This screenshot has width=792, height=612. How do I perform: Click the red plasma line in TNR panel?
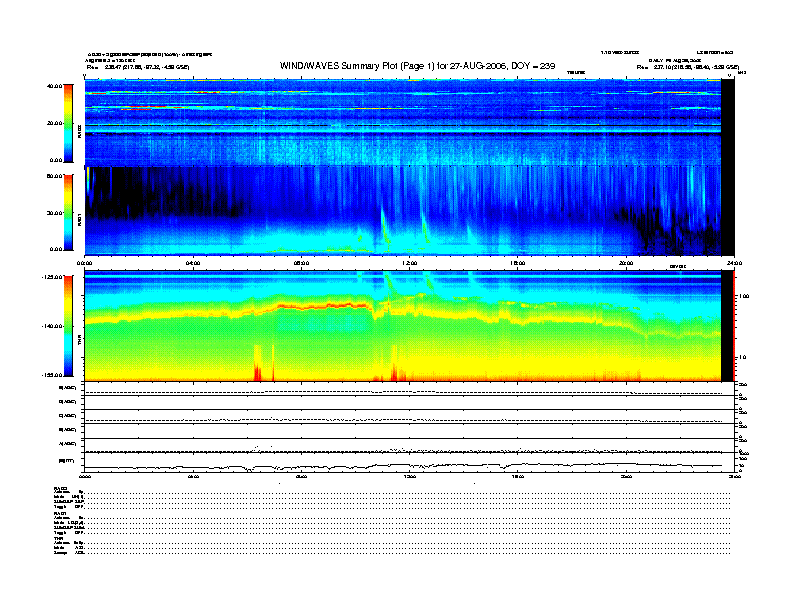pyautogui.click(x=323, y=306)
